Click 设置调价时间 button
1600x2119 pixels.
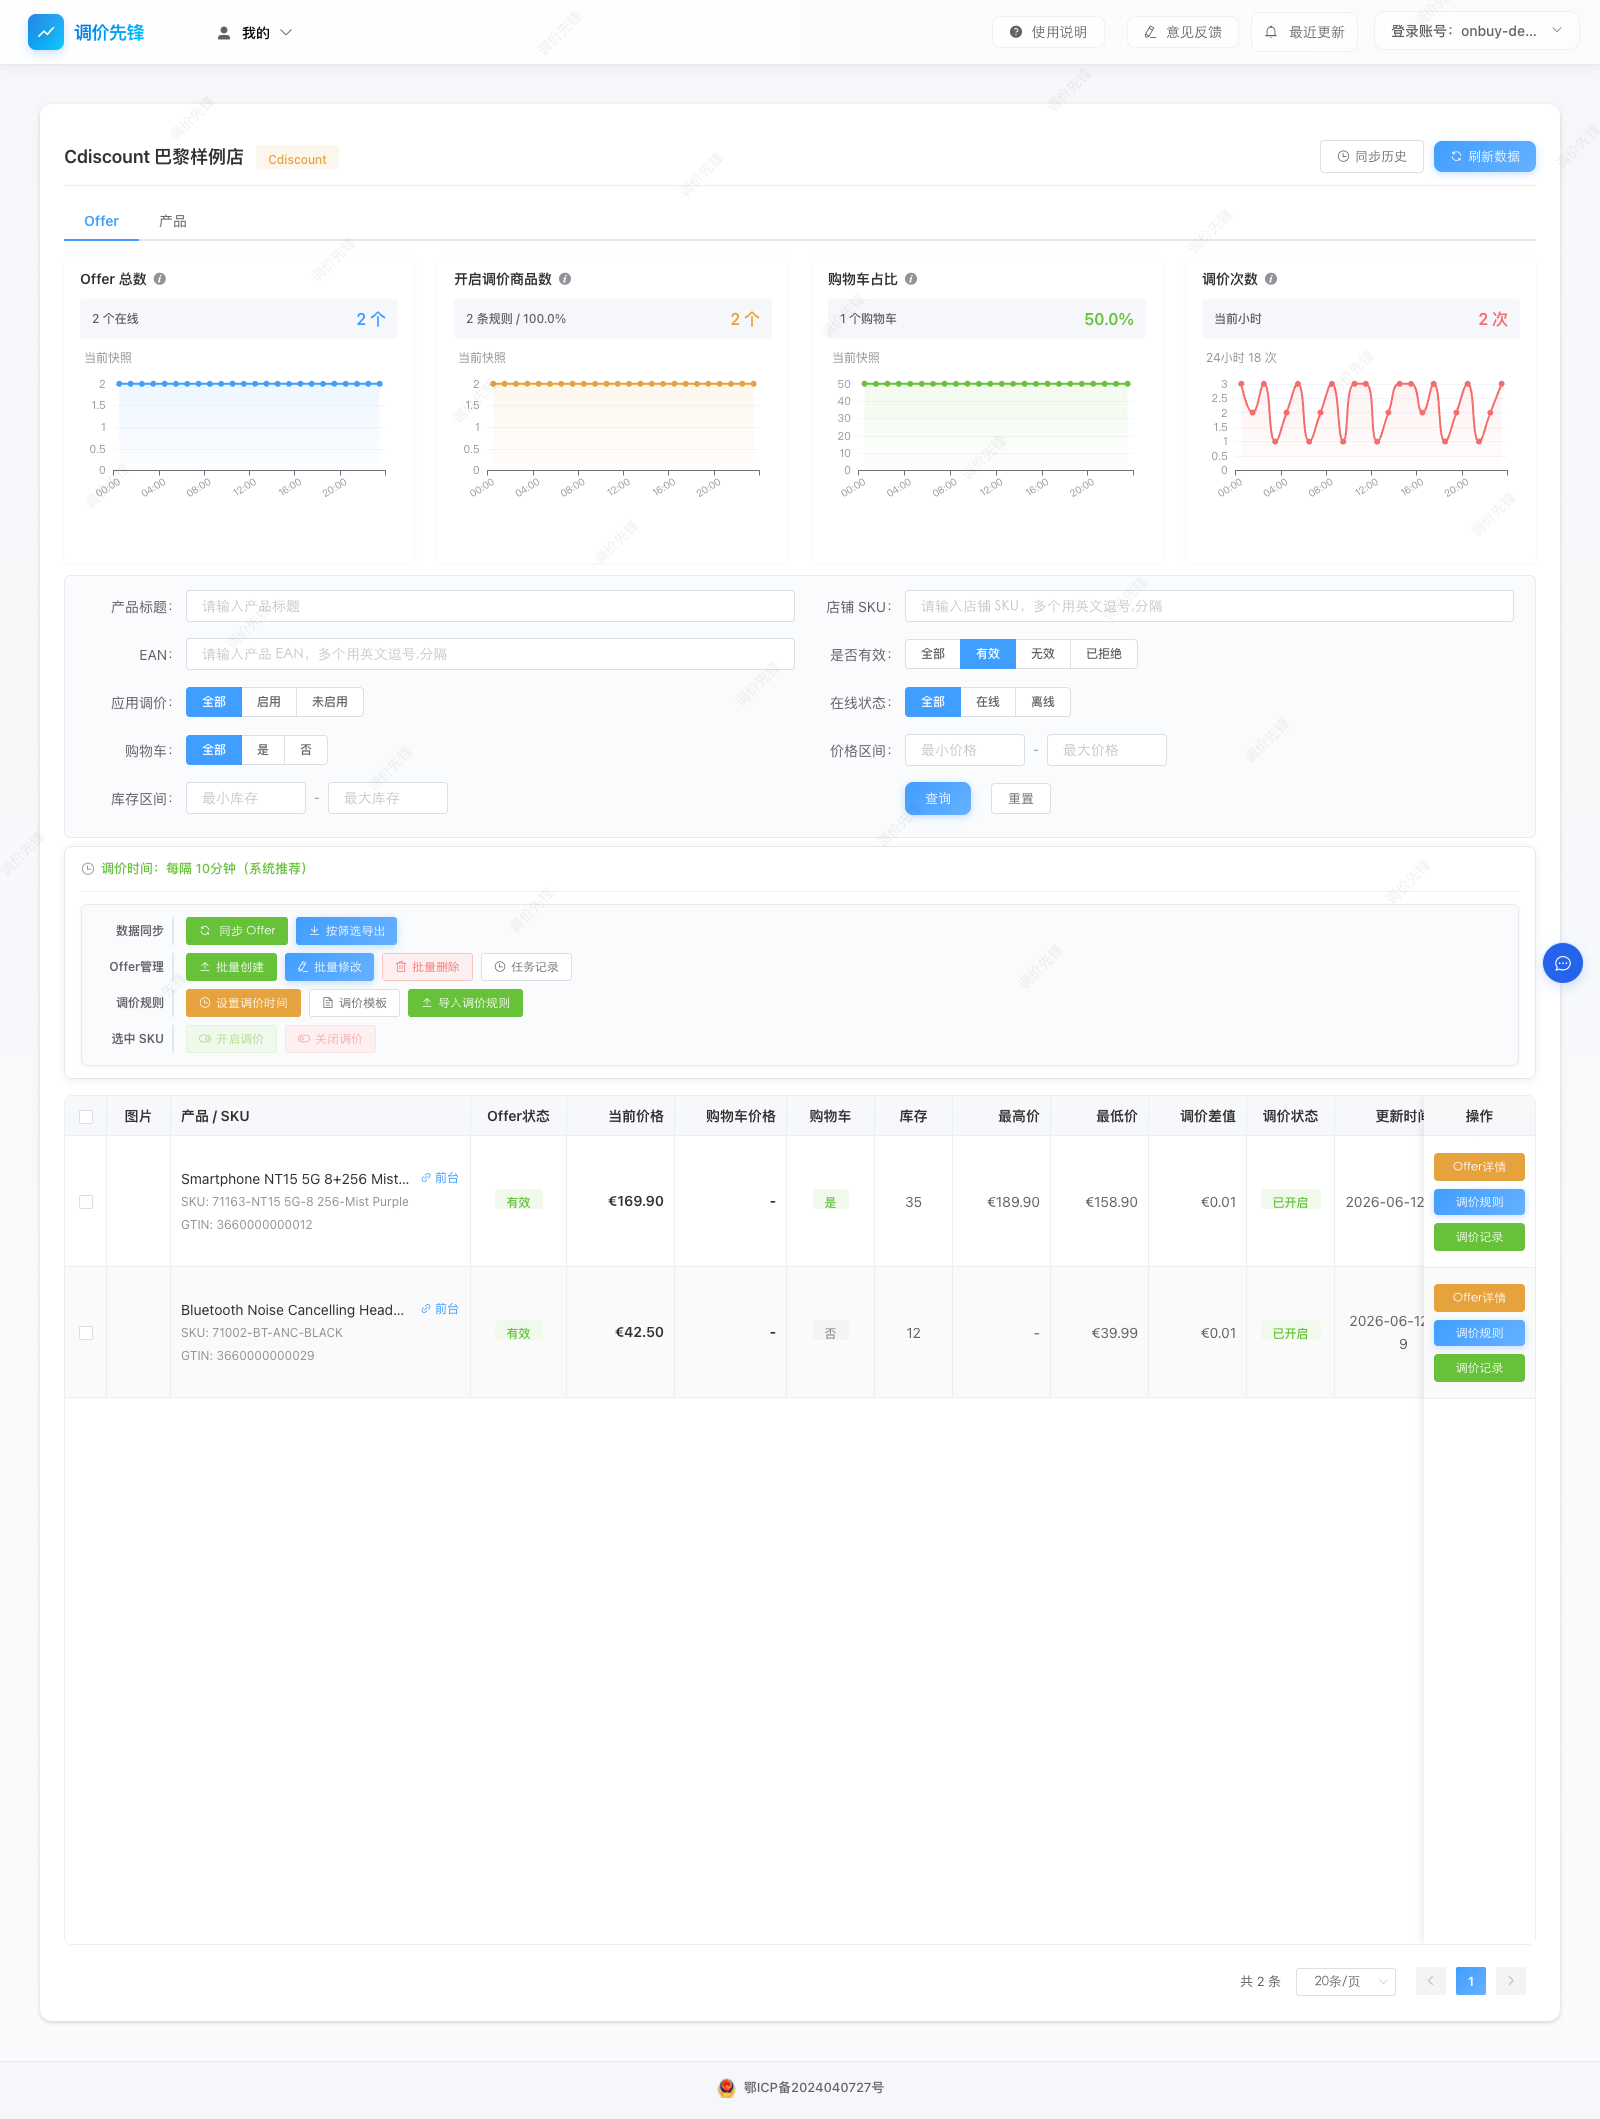click(243, 1003)
